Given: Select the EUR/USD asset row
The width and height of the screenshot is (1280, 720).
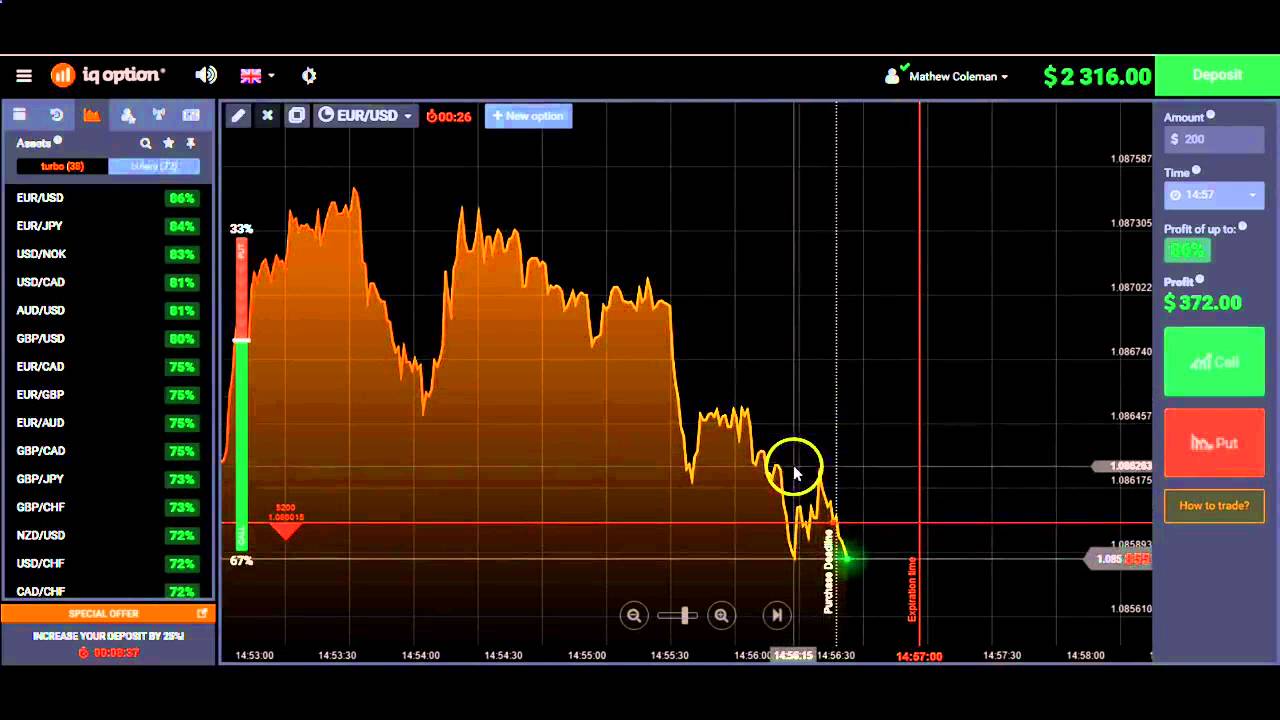Looking at the screenshot, I should click(106, 198).
